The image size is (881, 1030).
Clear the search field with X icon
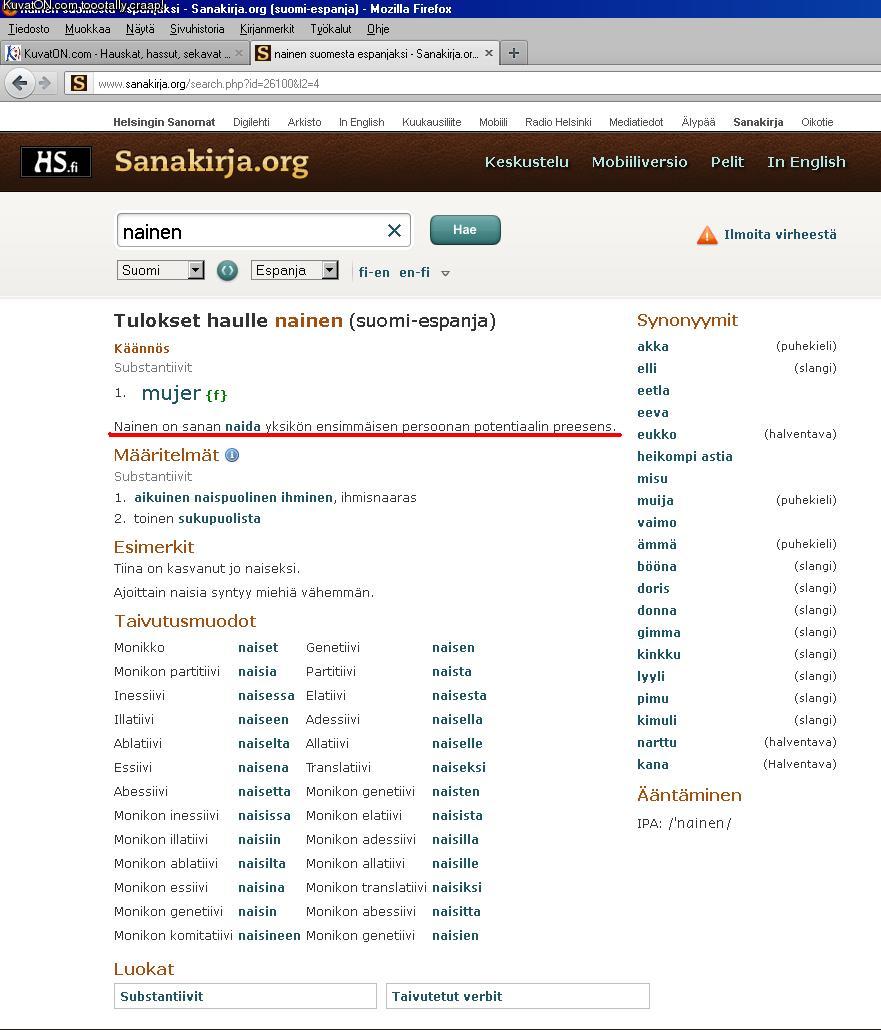(394, 231)
